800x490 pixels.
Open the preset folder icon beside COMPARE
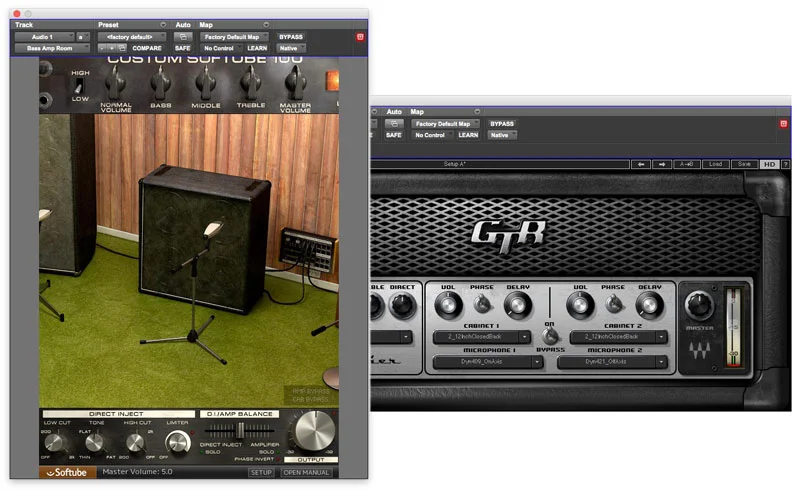122,48
